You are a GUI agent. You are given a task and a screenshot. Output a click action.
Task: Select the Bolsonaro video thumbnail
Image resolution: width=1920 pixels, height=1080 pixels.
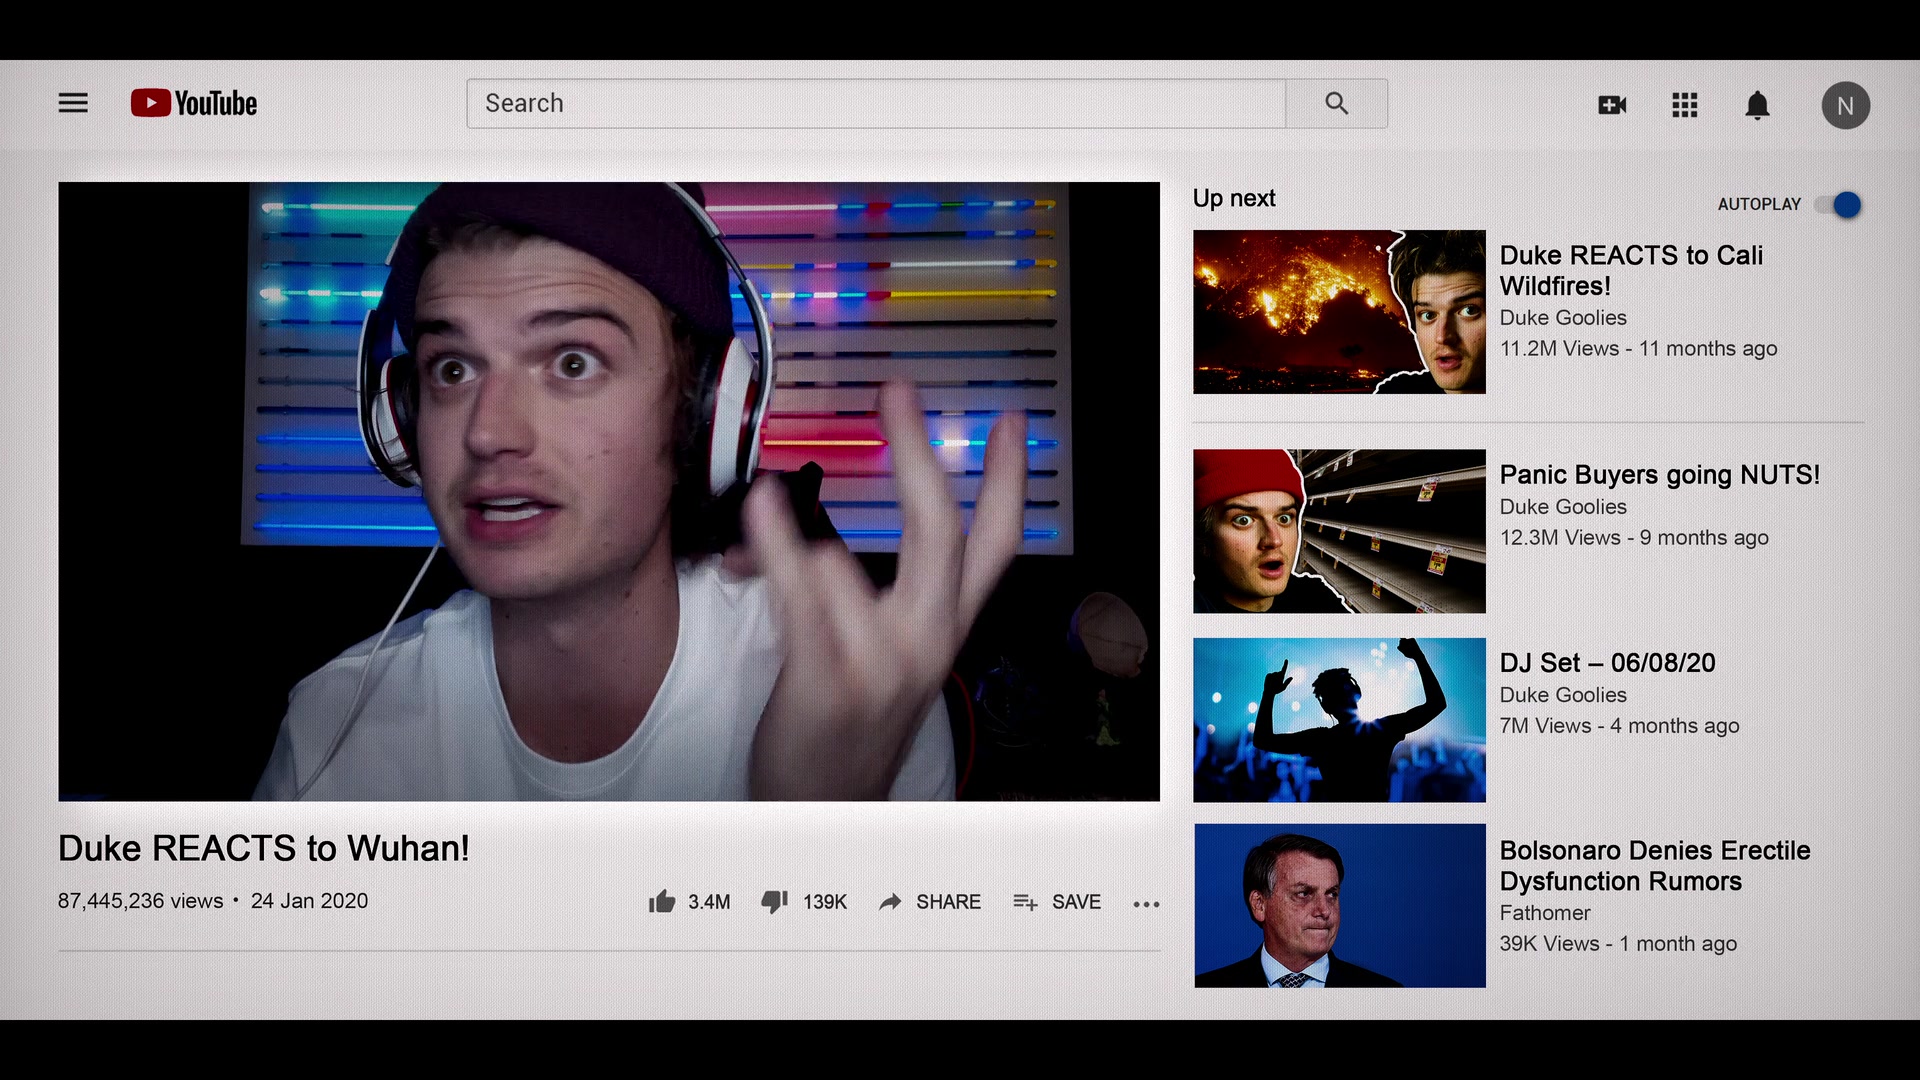tap(1339, 906)
